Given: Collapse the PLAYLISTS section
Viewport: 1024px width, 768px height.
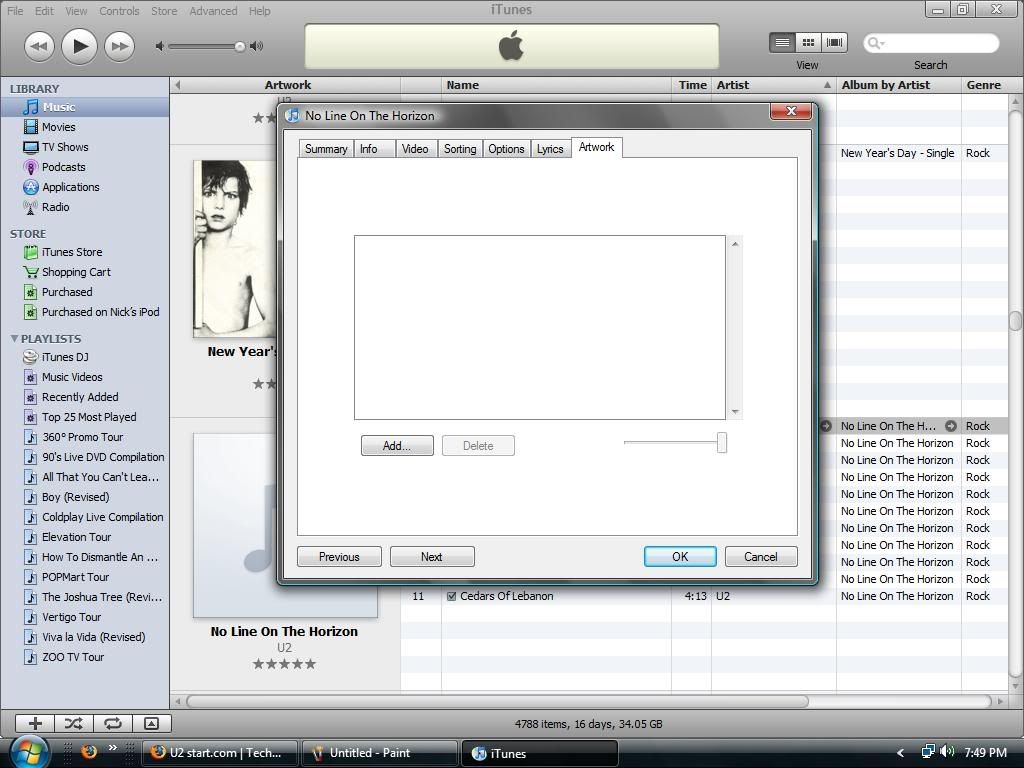Looking at the screenshot, I should [14, 338].
